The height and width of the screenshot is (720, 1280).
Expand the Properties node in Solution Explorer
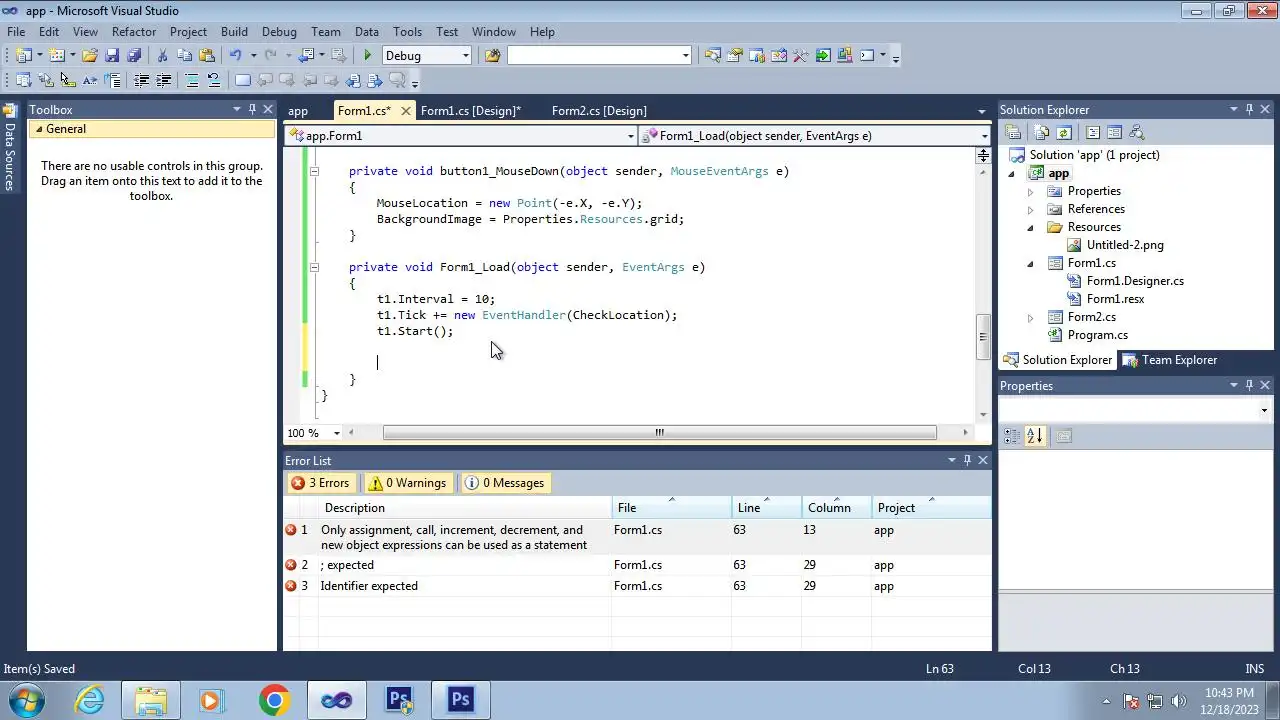pos(1031,191)
